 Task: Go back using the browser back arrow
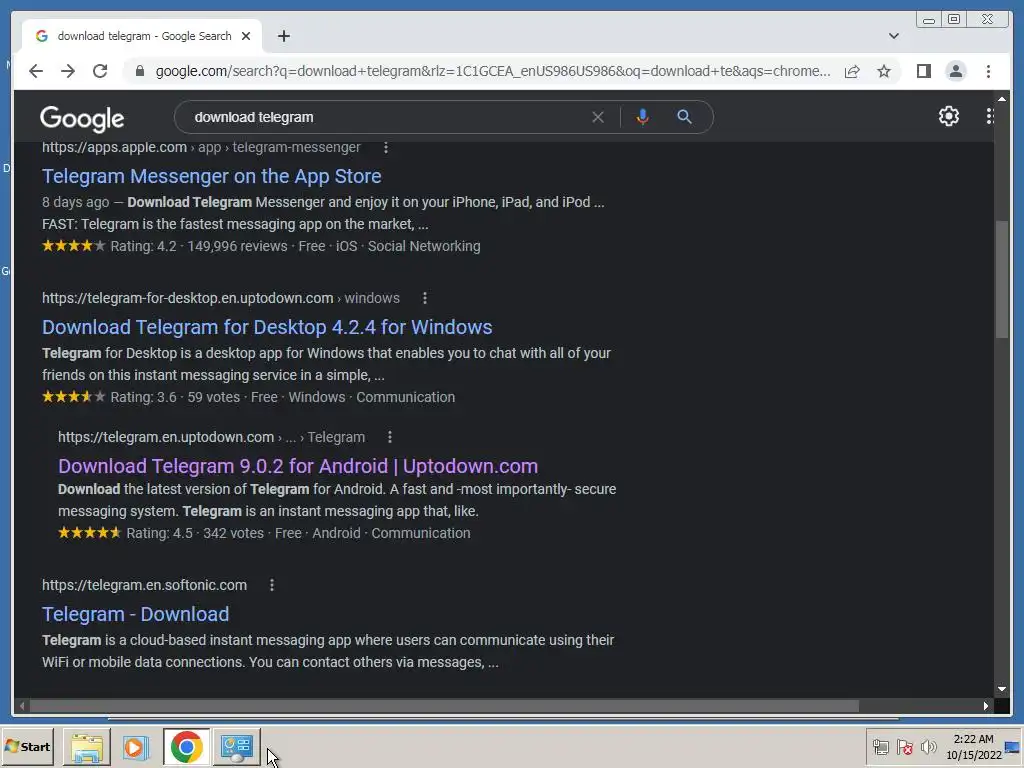pyautogui.click(x=36, y=71)
